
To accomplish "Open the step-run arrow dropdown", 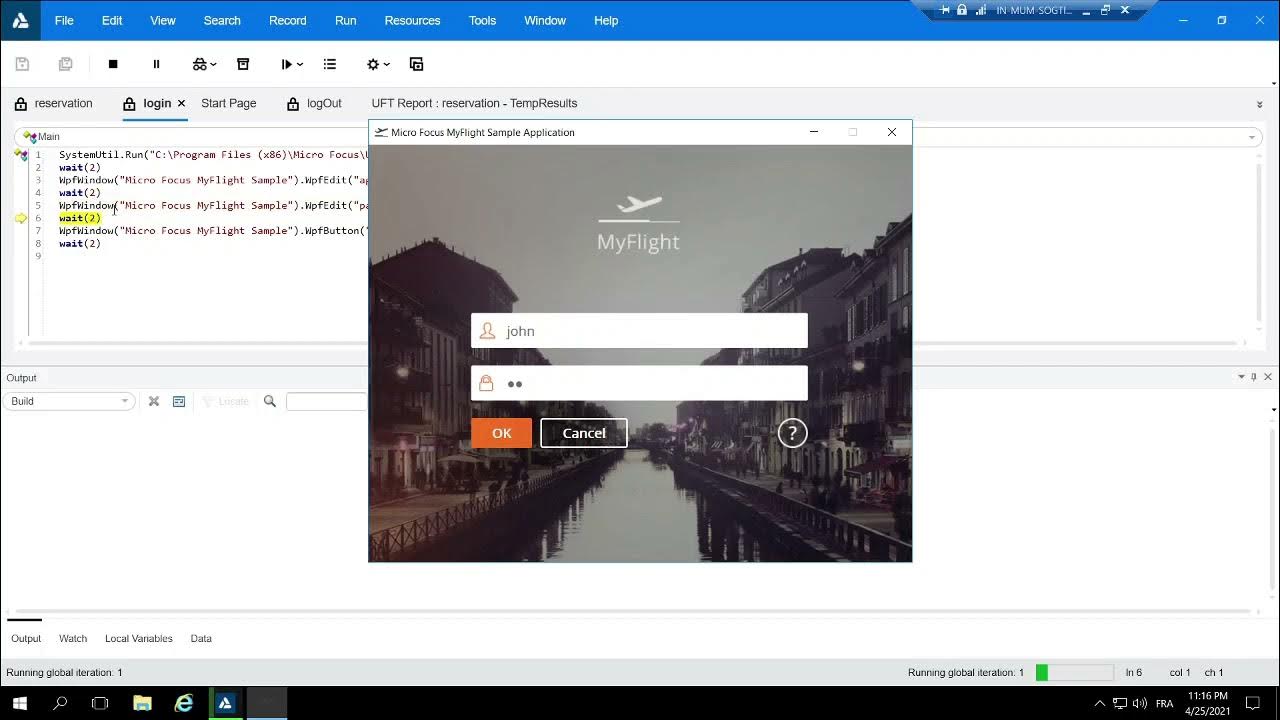I will pos(292,64).
